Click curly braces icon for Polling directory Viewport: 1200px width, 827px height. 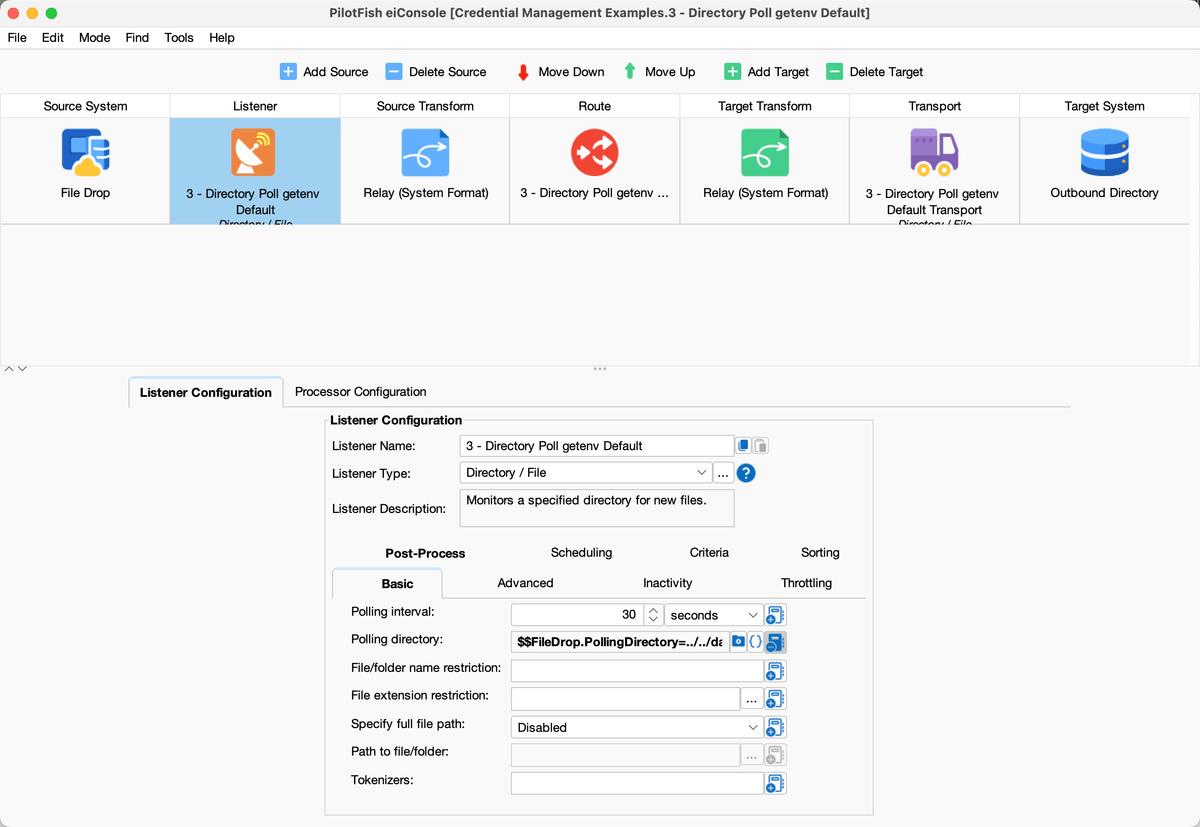(755, 642)
